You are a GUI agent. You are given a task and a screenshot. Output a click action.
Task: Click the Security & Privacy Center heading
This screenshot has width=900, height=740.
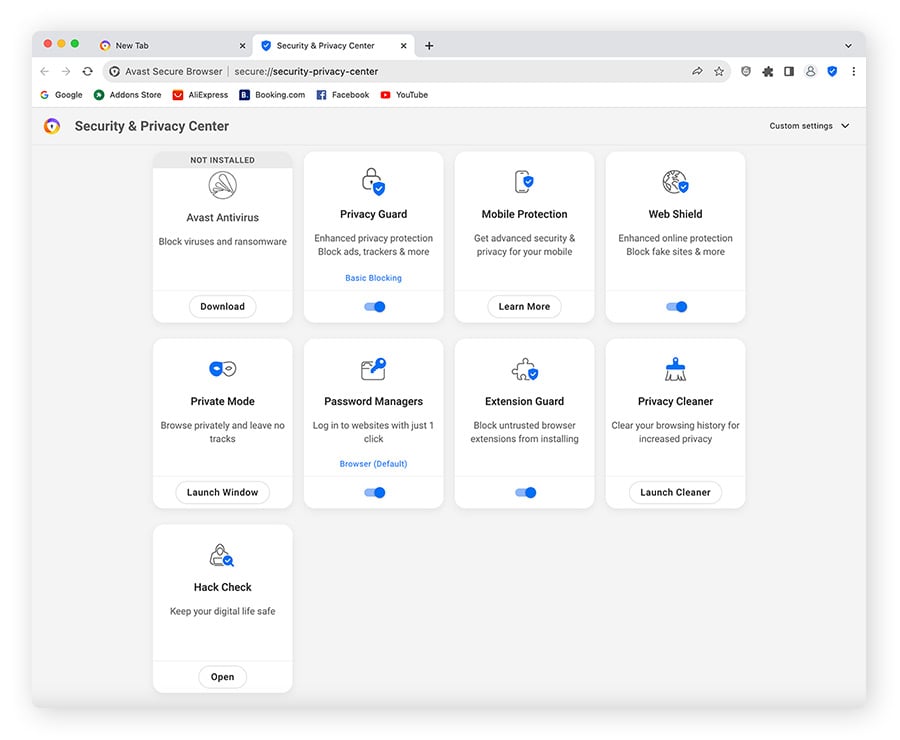[x=152, y=126]
